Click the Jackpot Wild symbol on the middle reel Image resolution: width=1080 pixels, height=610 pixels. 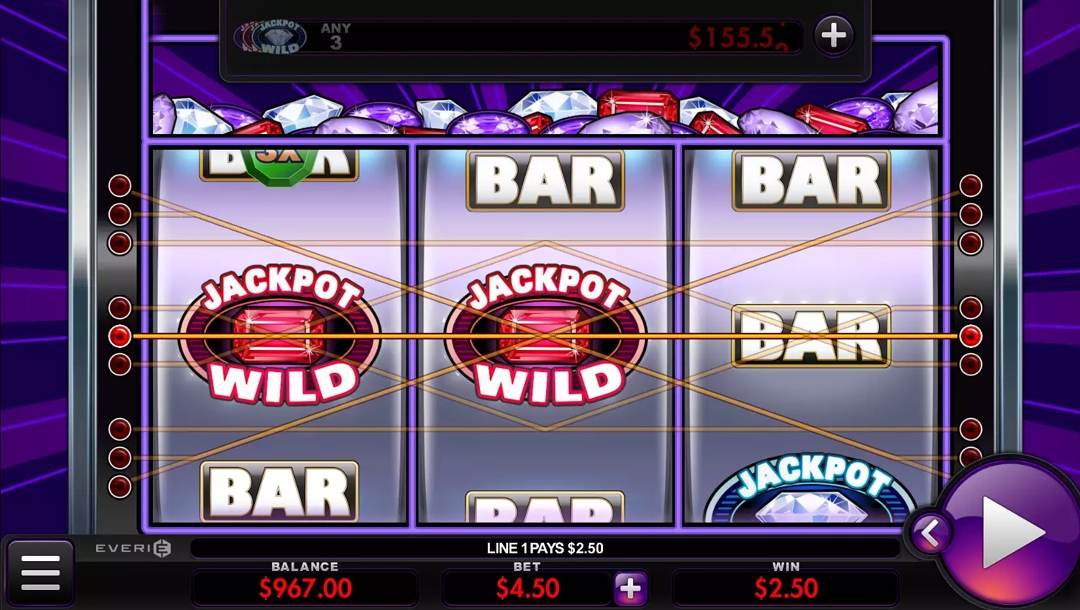click(546, 335)
